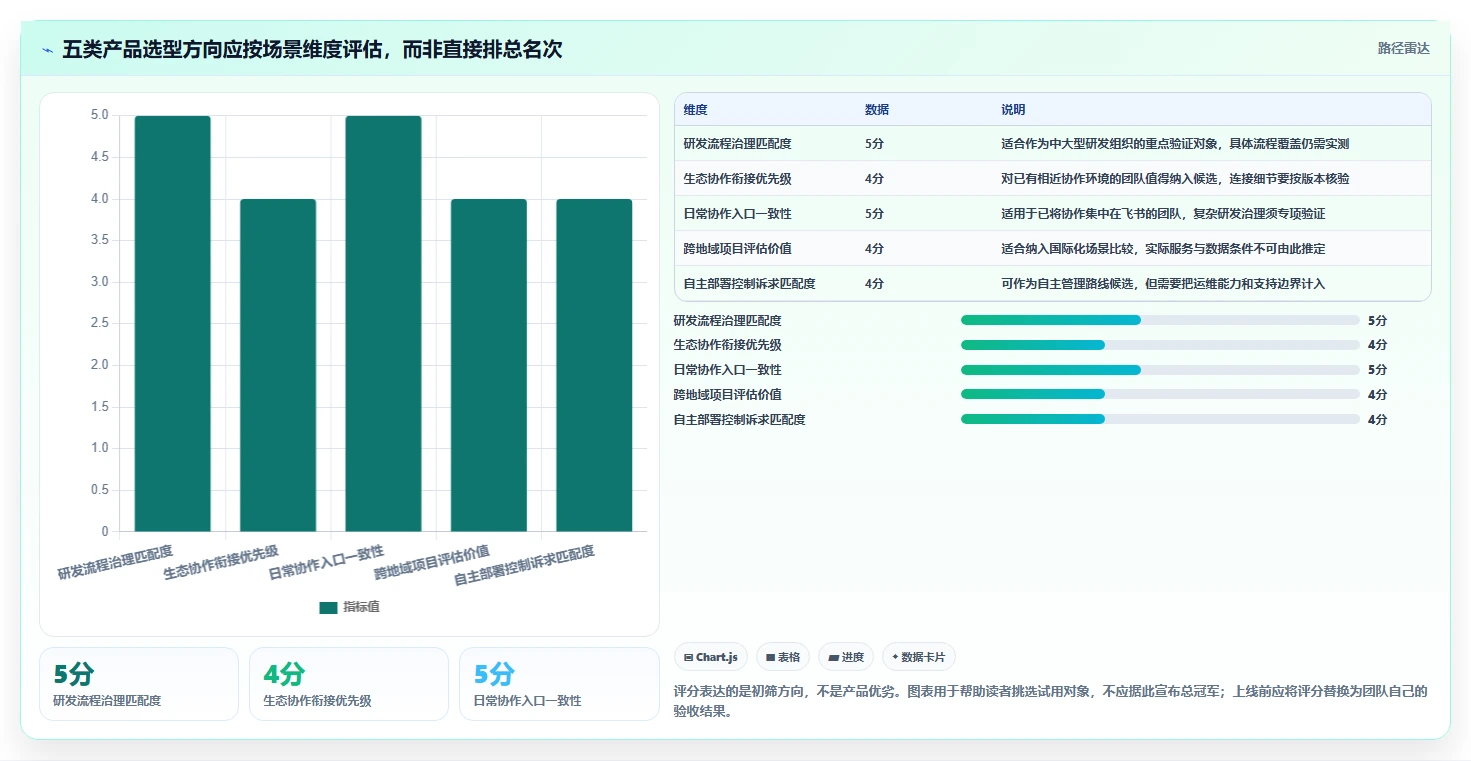
Task: Click the 日常协作入口一致性 progress bar
Action: click(1160, 370)
